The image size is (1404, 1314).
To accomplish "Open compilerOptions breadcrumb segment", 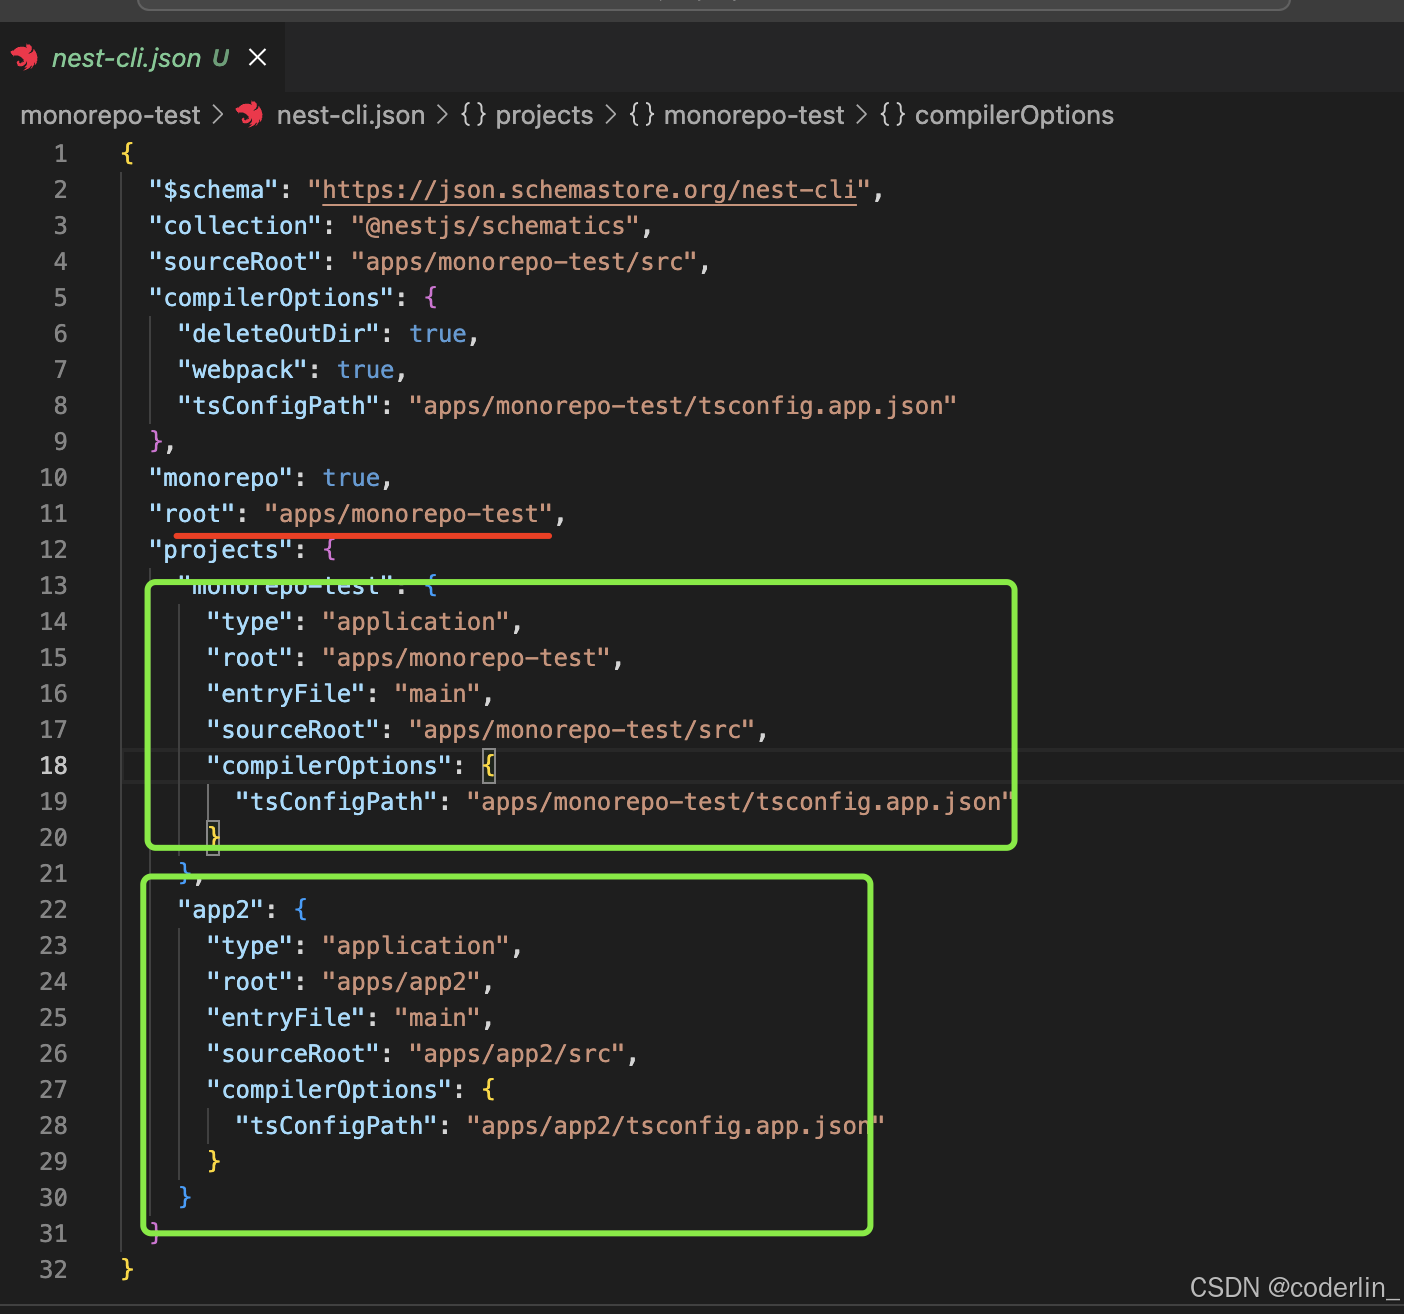I will pos(1014,115).
